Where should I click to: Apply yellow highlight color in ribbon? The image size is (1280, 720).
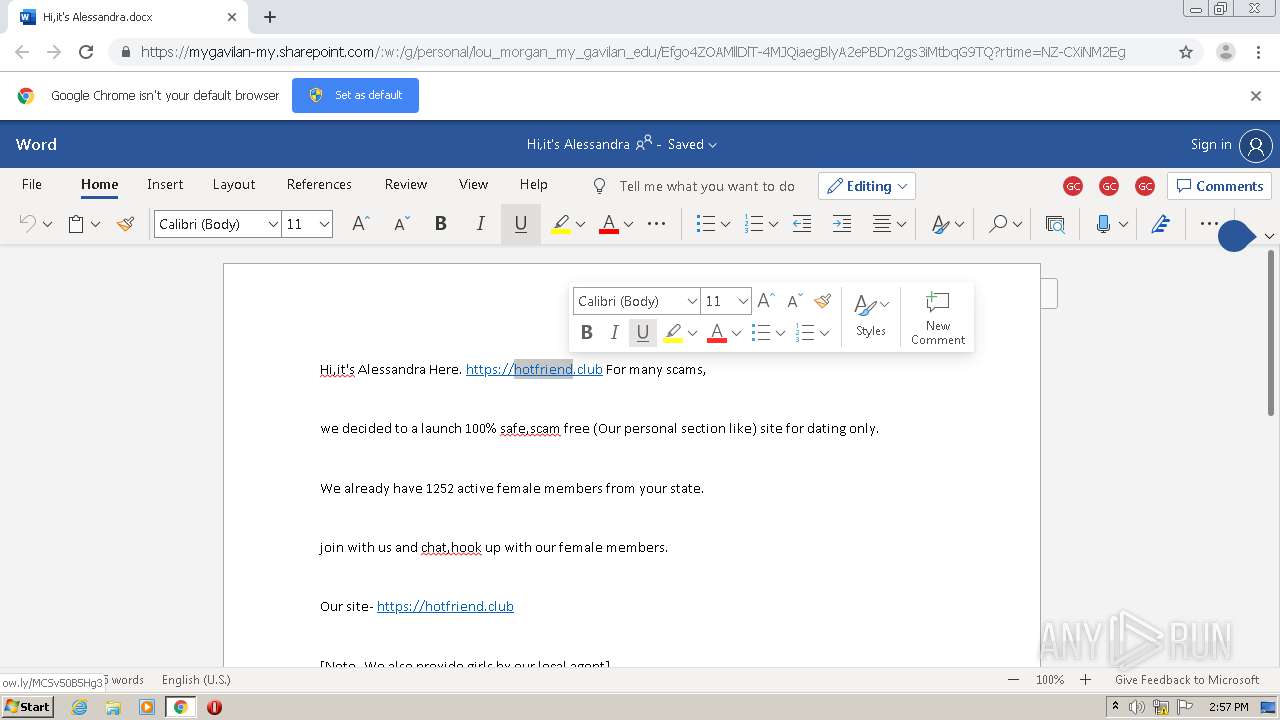point(561,224)
